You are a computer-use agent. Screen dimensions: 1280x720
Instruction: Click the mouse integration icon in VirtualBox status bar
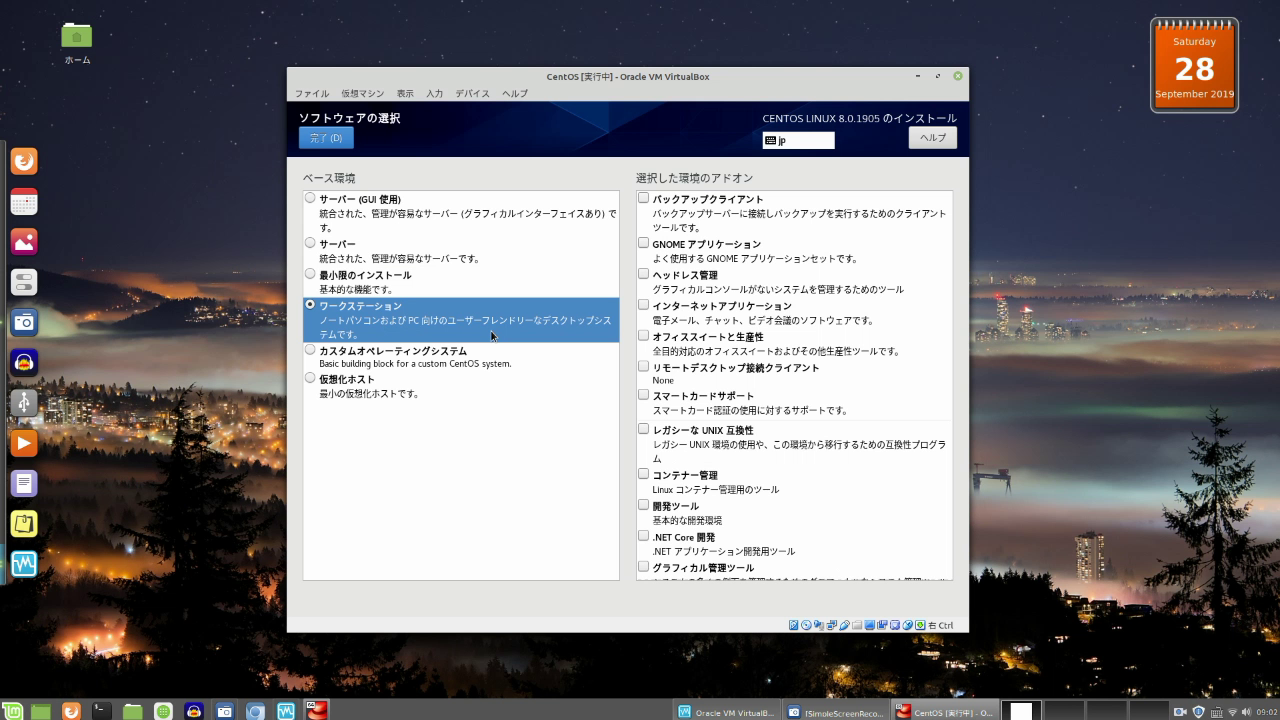tap(908, 625)
